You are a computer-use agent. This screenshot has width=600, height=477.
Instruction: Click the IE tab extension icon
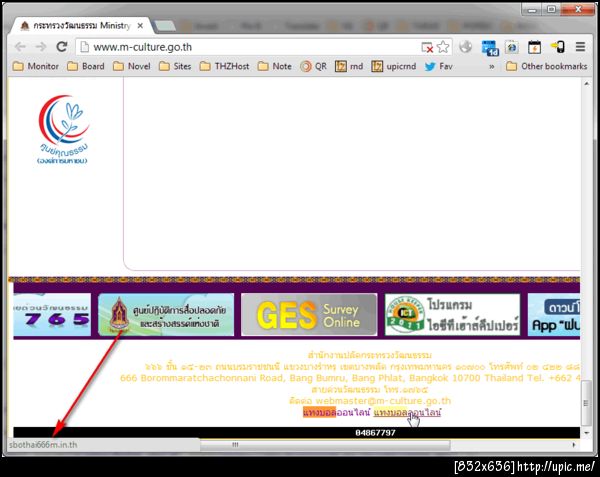512,47
